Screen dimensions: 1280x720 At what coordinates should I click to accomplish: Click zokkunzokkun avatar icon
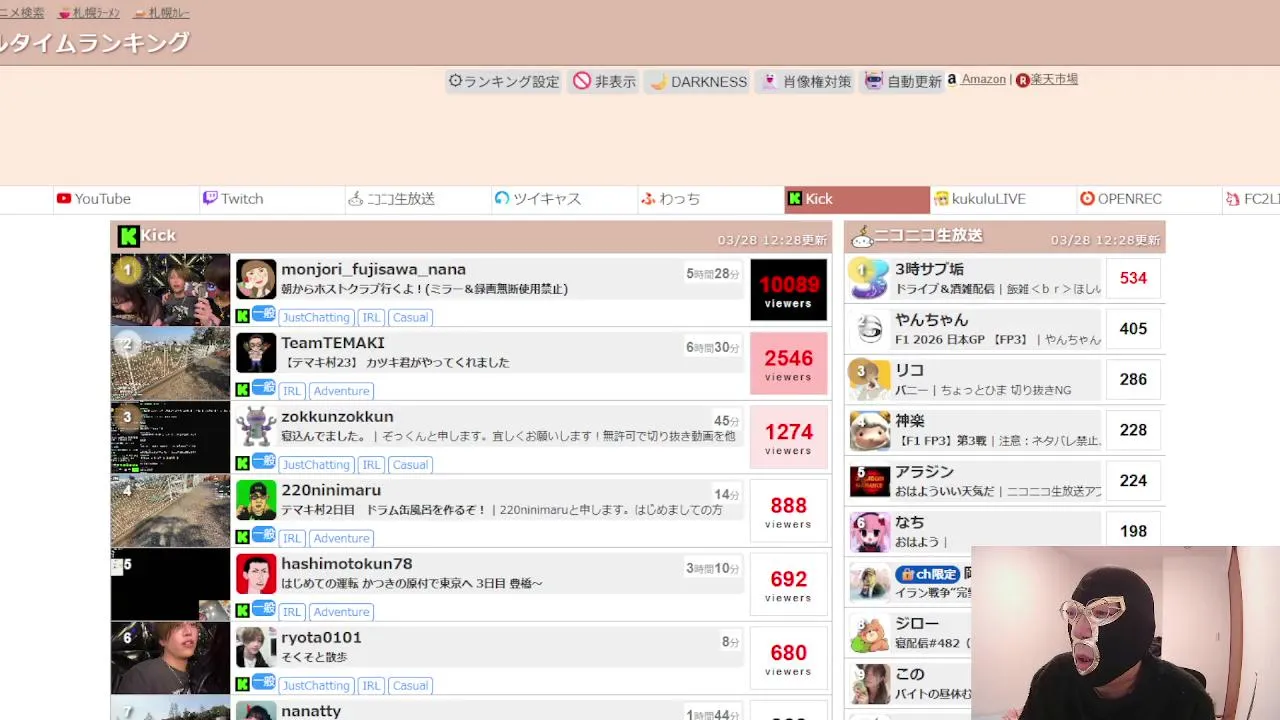pos(256,427)
